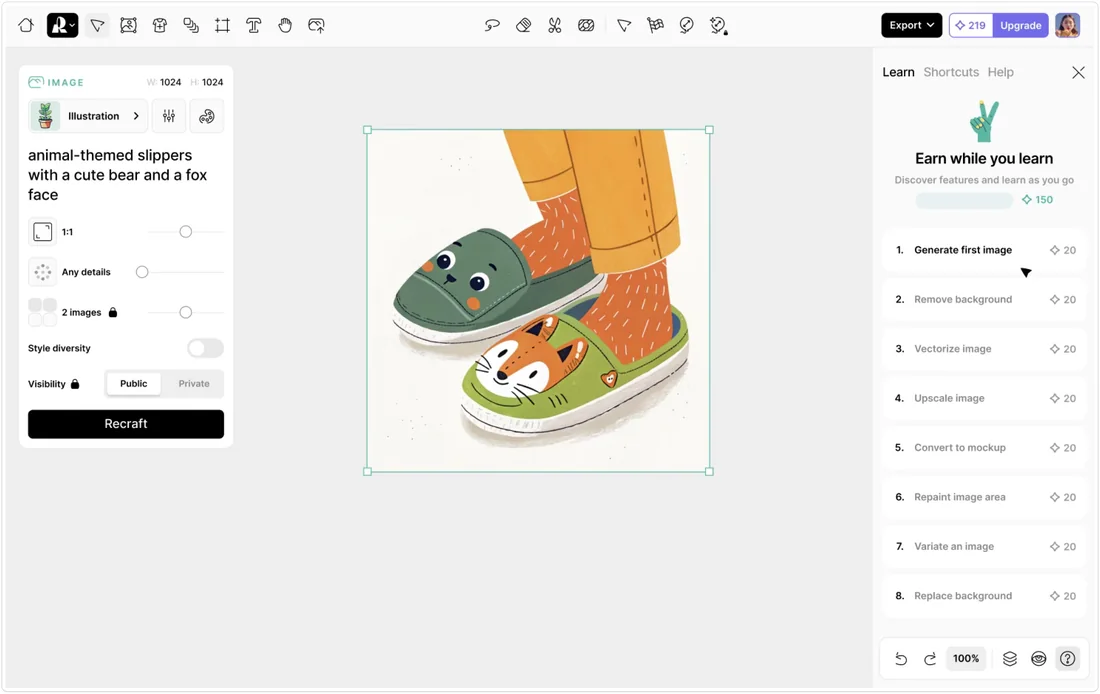This screenshot has height=694, width=1100.
Task: Open the adjustment sliders icon next to Illustration
Action: pos(169,116)
